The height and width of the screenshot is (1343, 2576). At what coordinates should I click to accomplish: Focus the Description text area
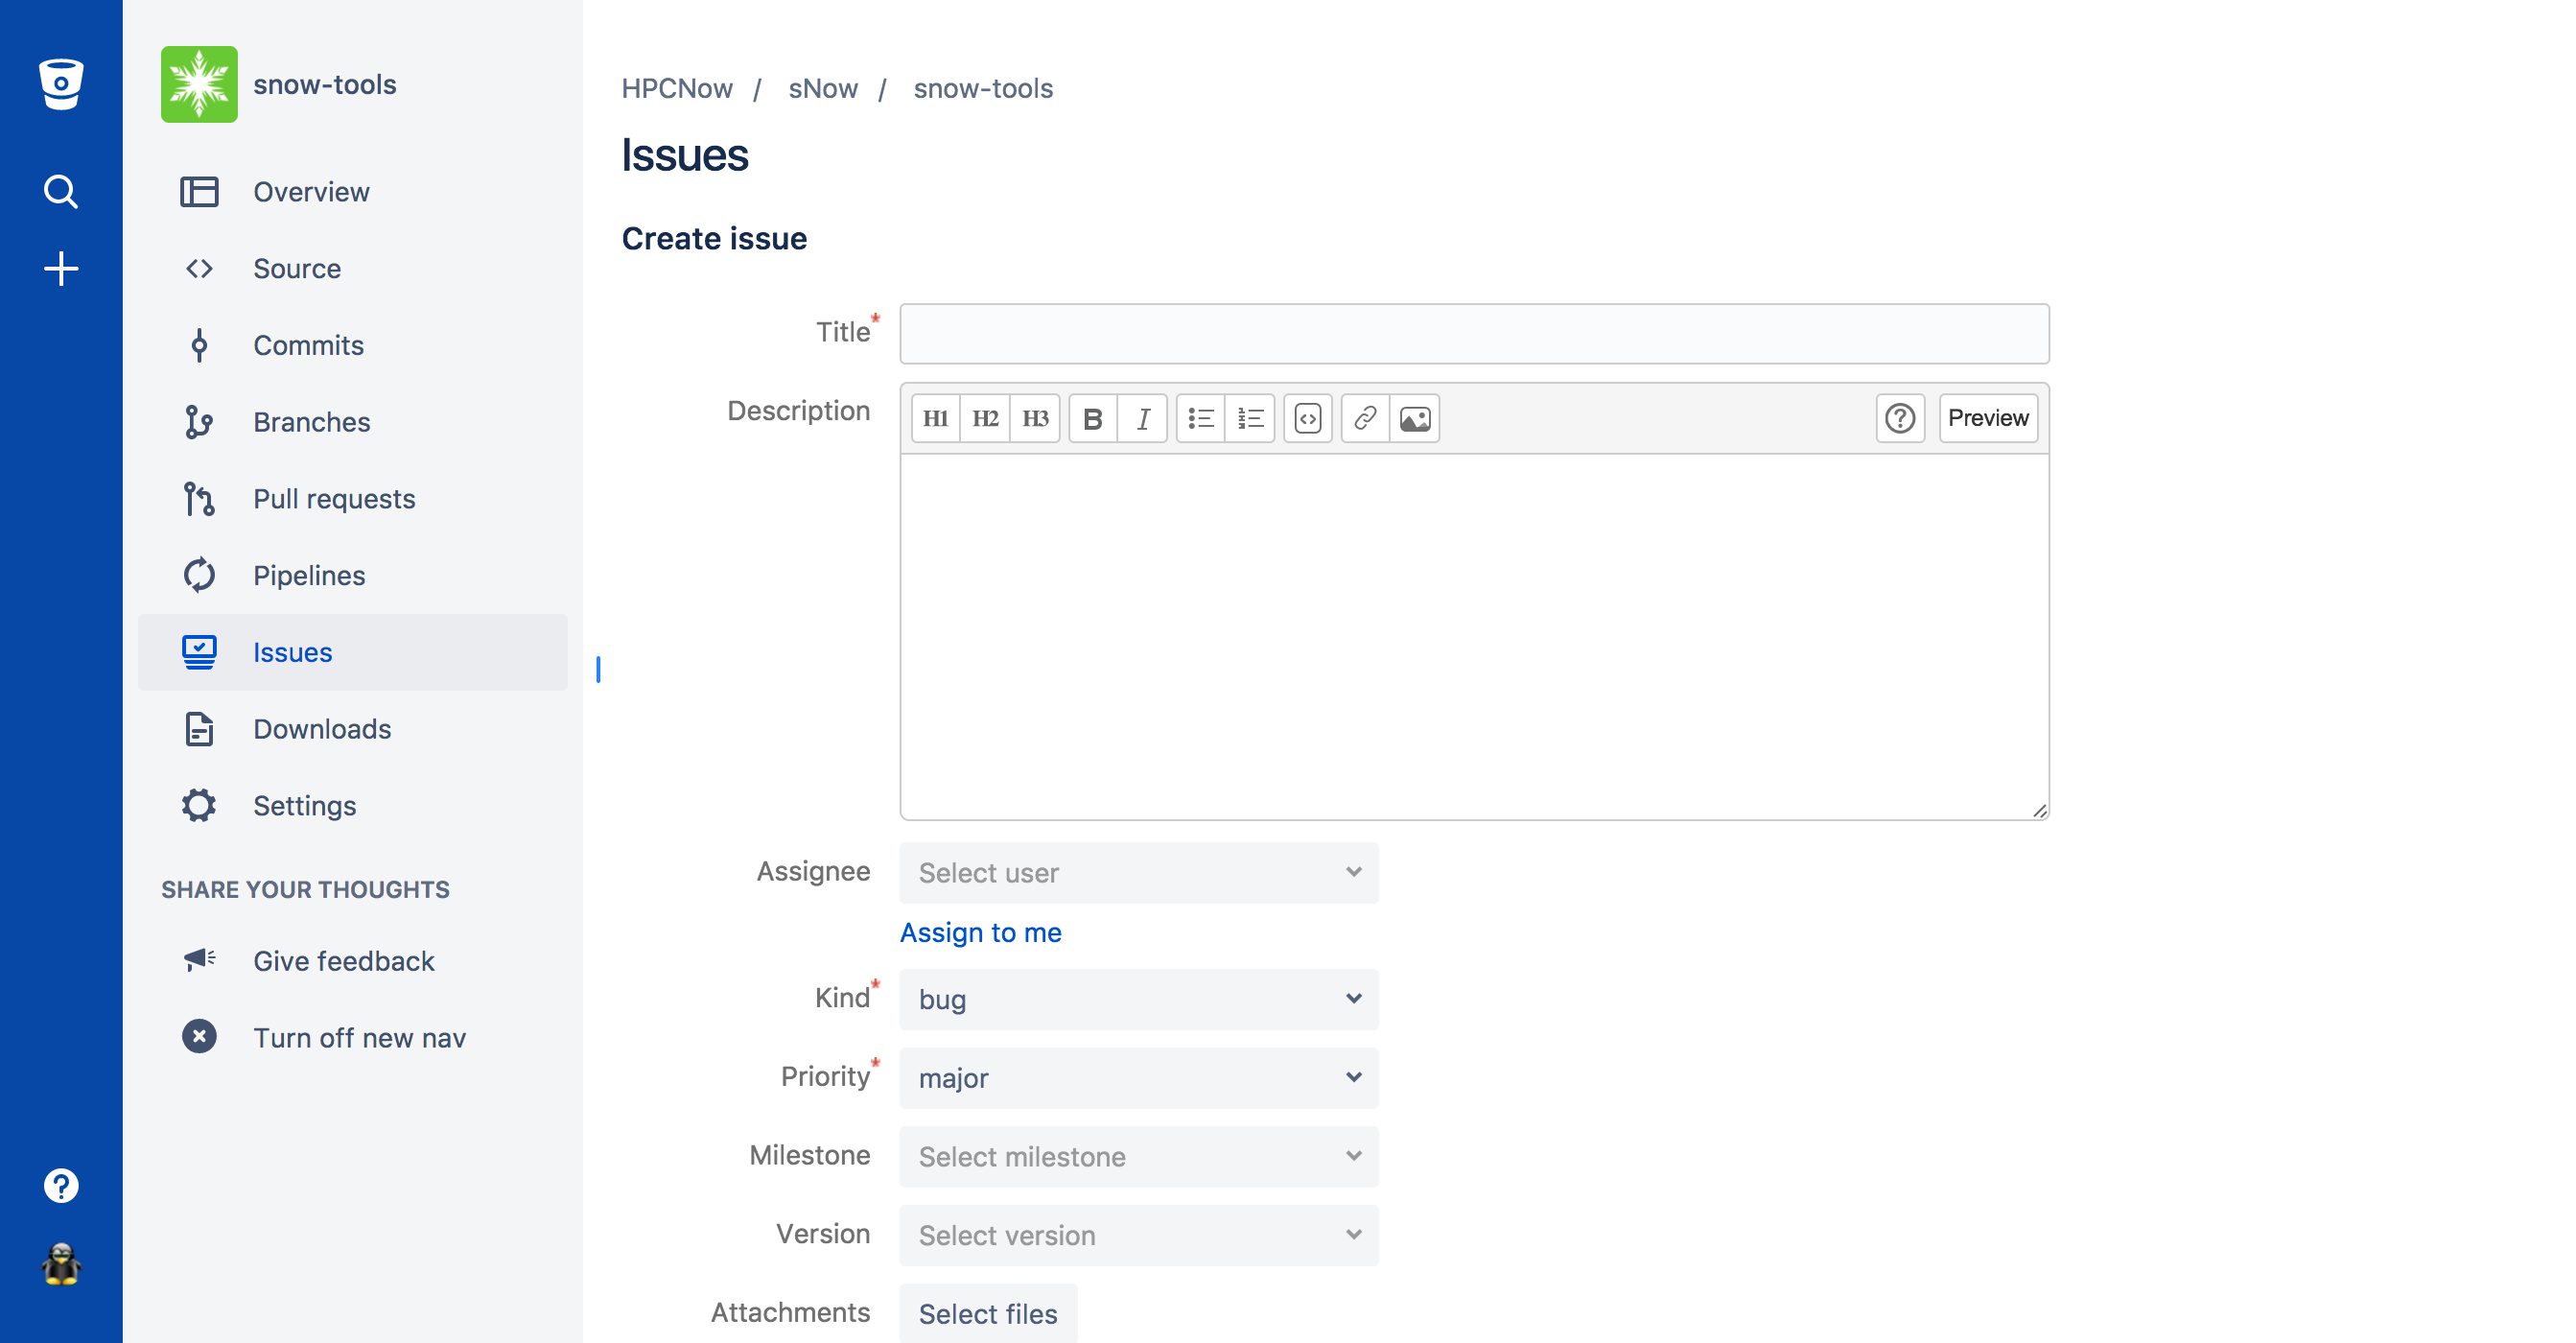[x=1474, y=637]
